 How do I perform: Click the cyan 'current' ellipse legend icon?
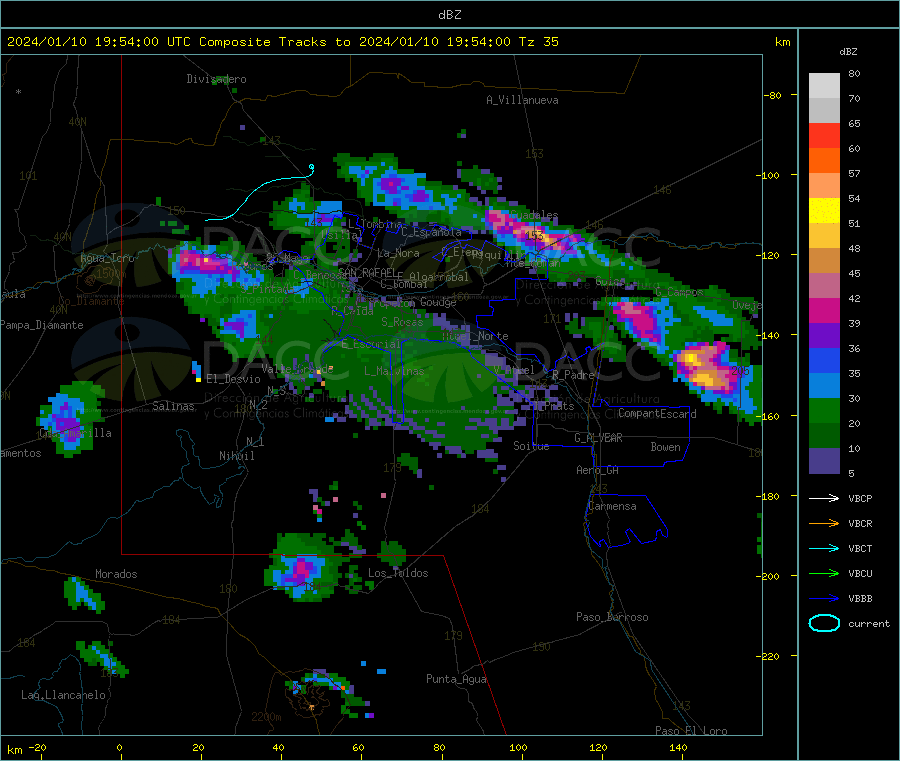point(824,623)
